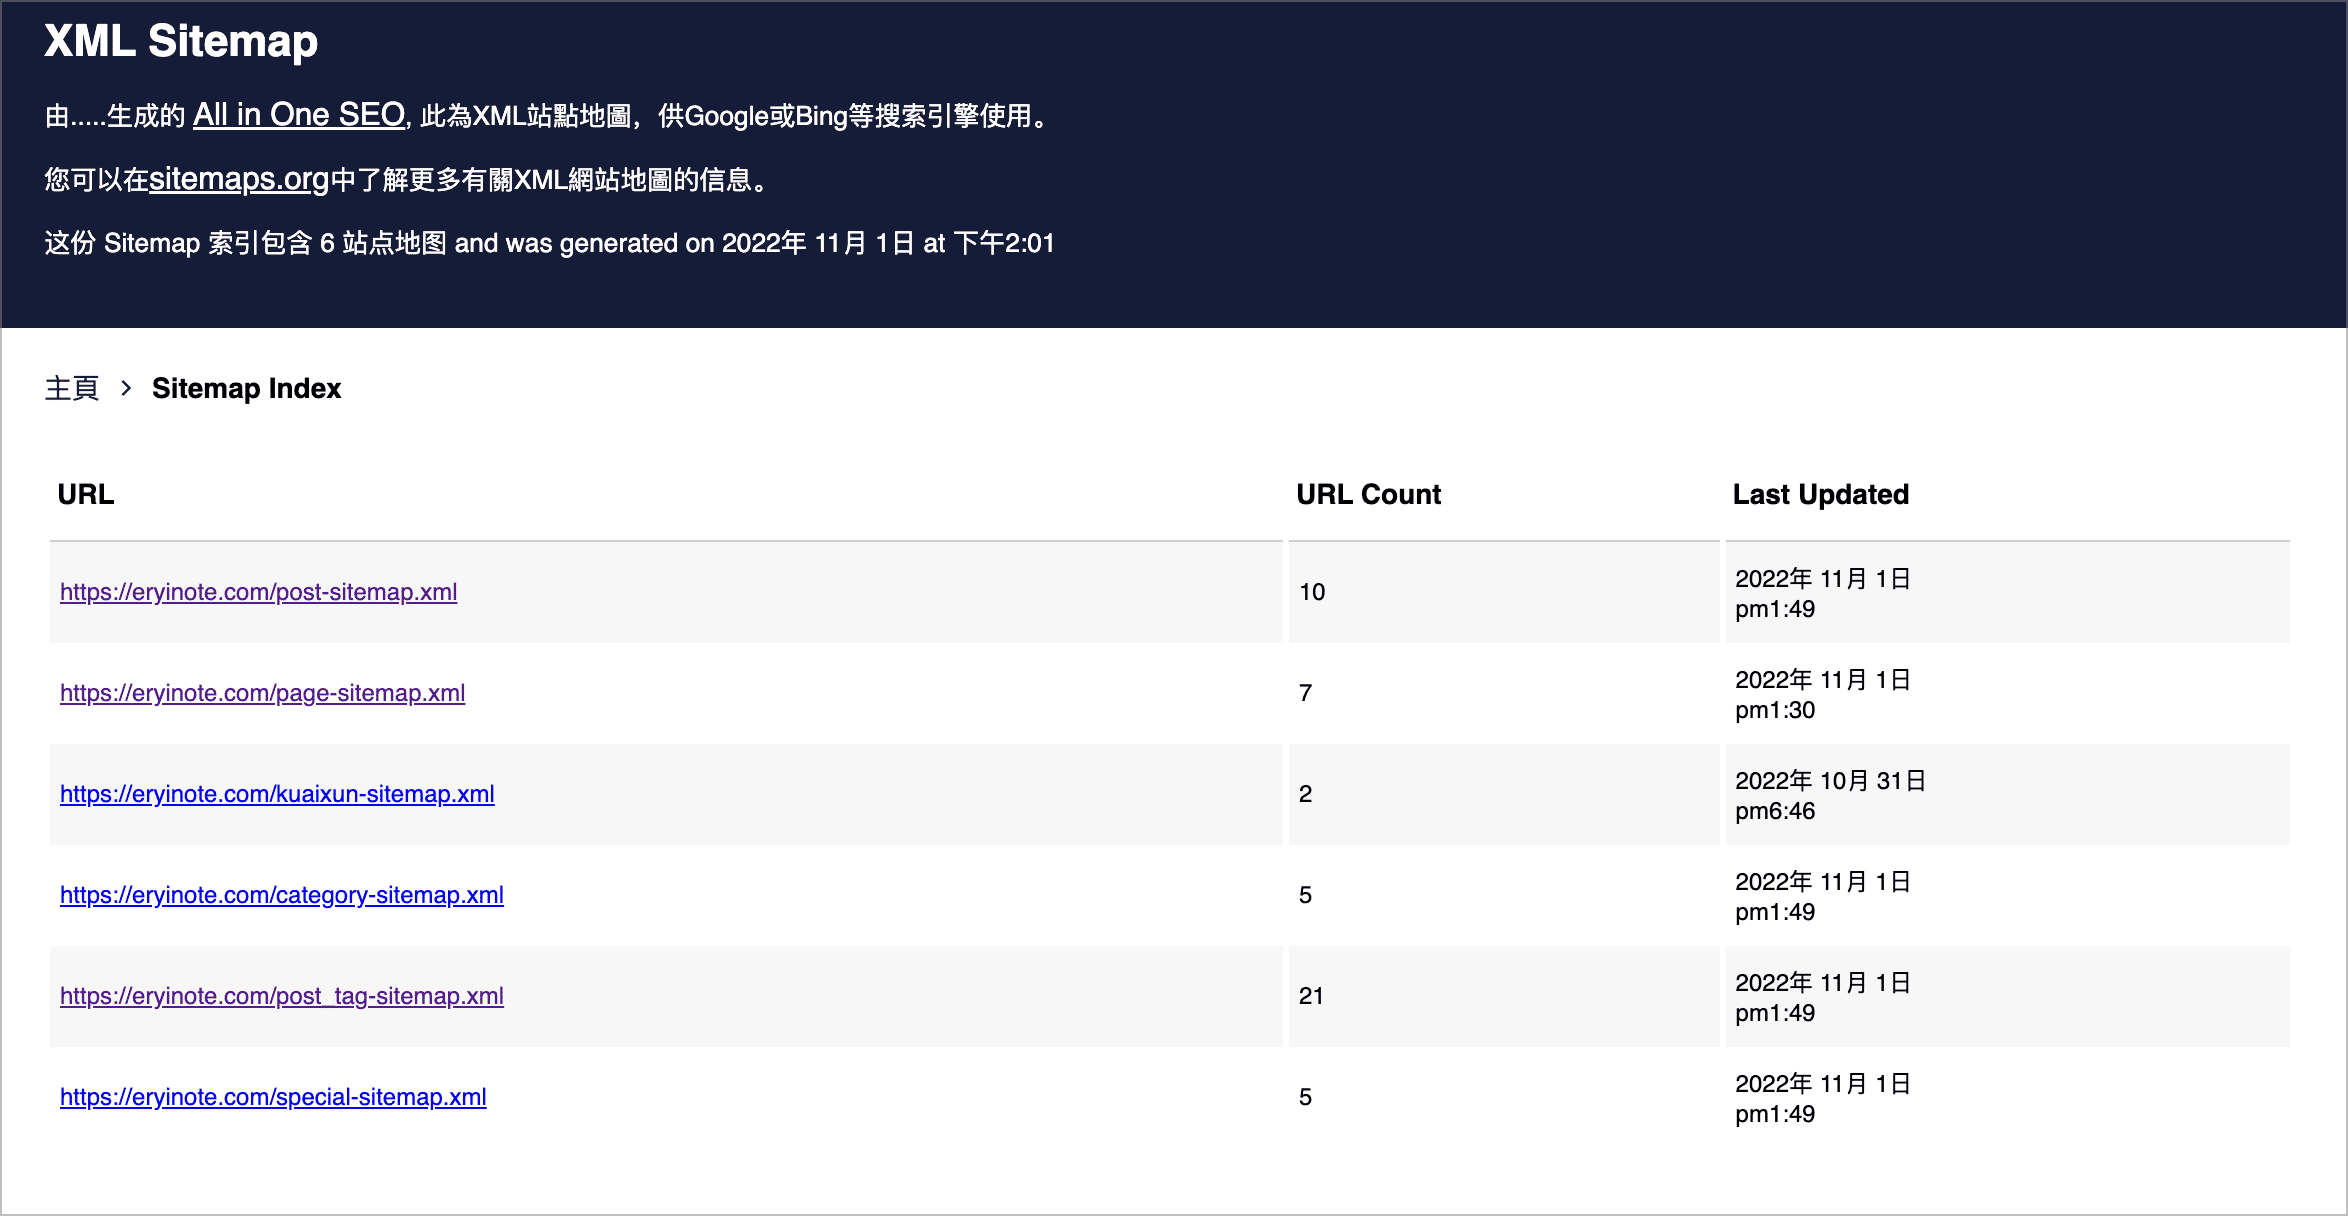
Task: Click last updated date for special-sitemap row
Action: coord(1823,1099)
